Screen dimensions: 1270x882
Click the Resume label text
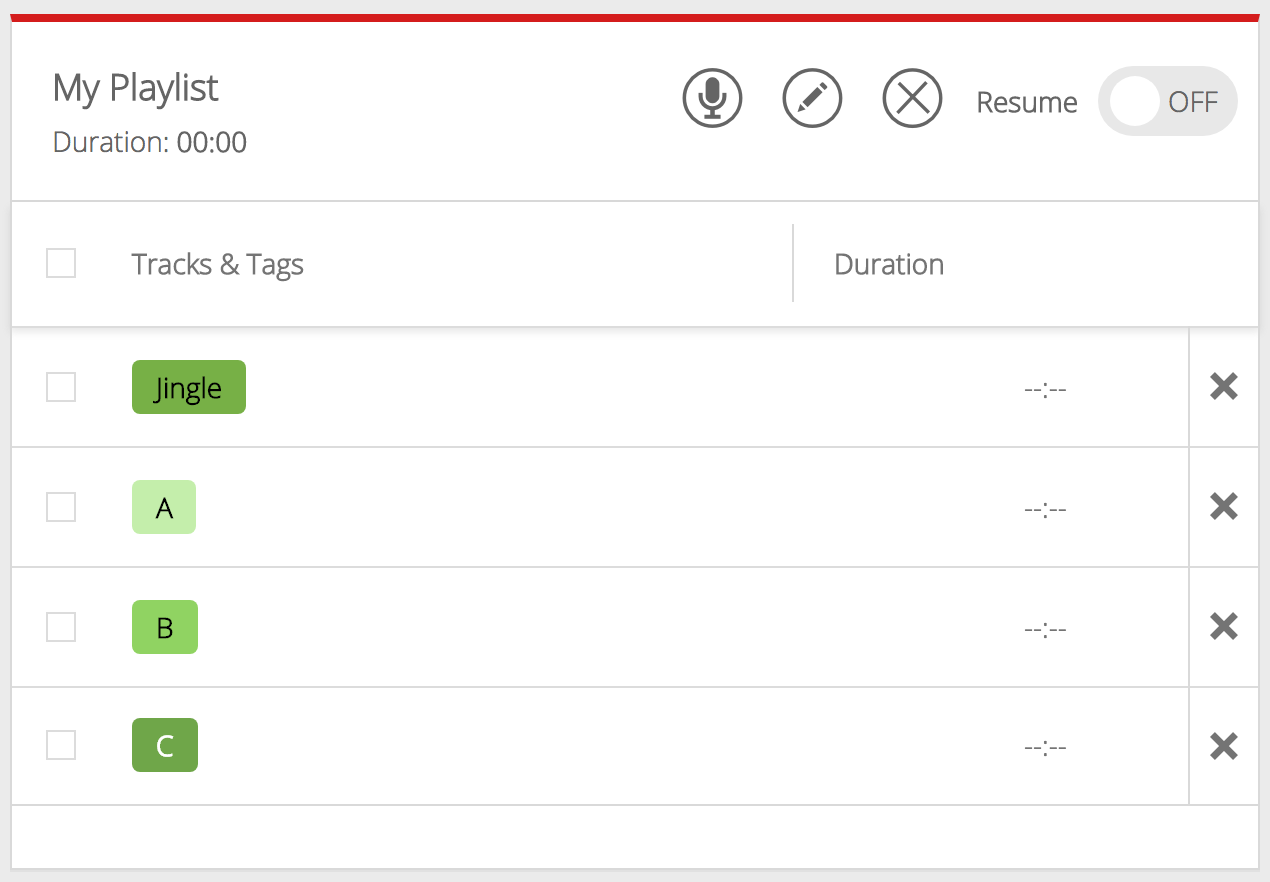pyautogui.click(x=1027, y=102)
